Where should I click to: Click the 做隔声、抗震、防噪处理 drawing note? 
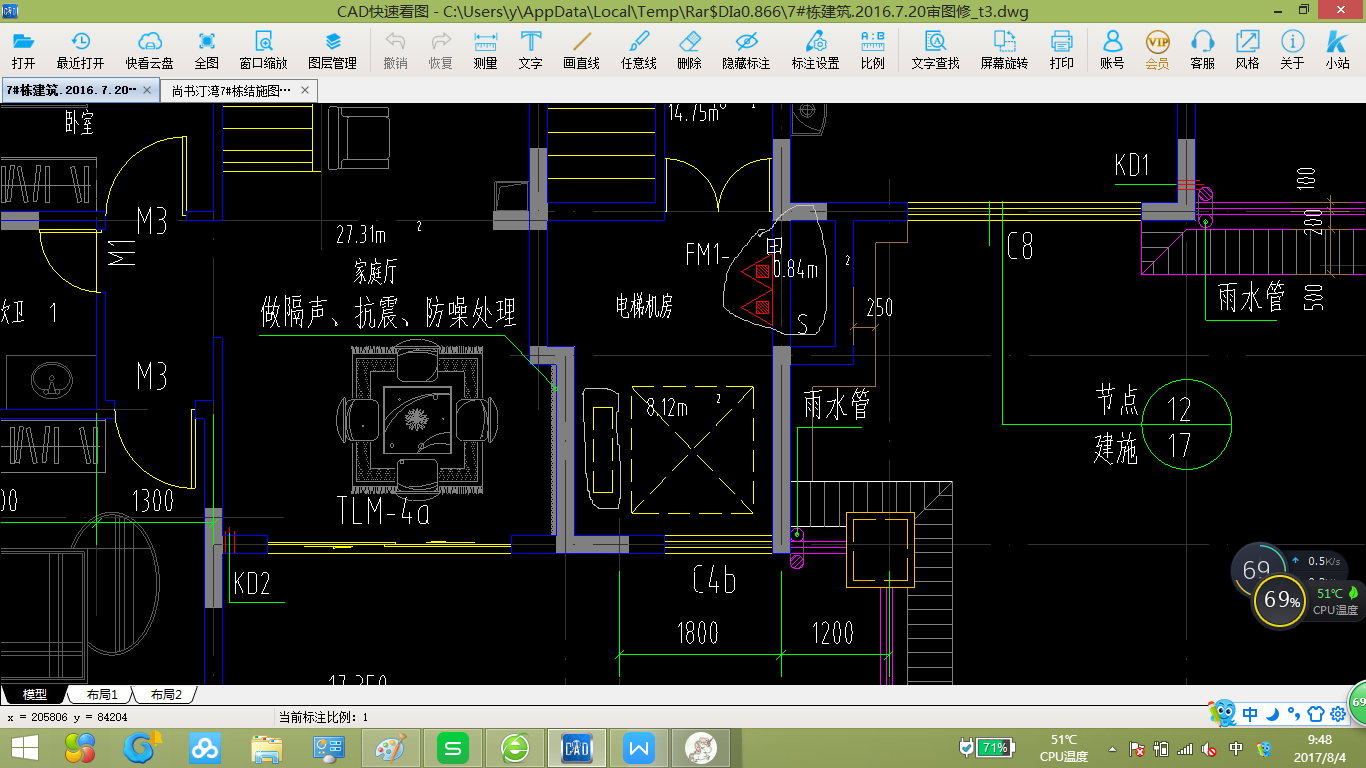pyautogui.click(x=388, y=313)
